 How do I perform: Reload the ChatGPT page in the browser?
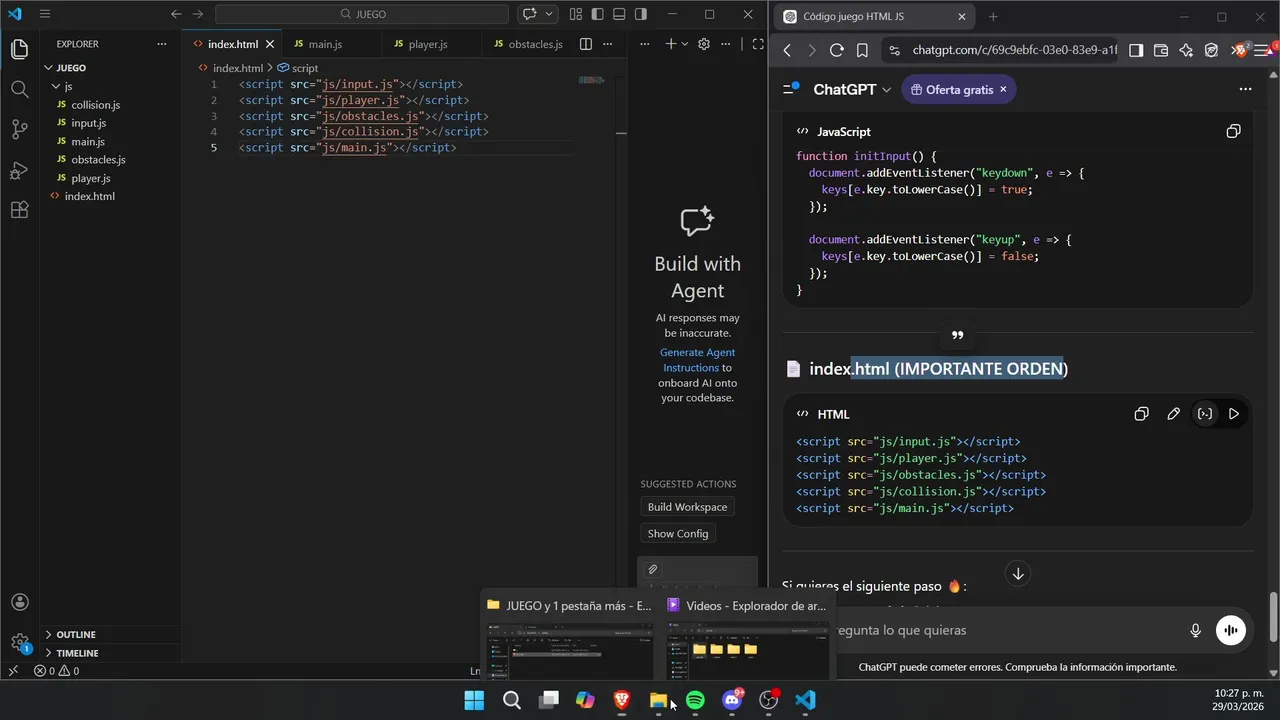point(836,50)
